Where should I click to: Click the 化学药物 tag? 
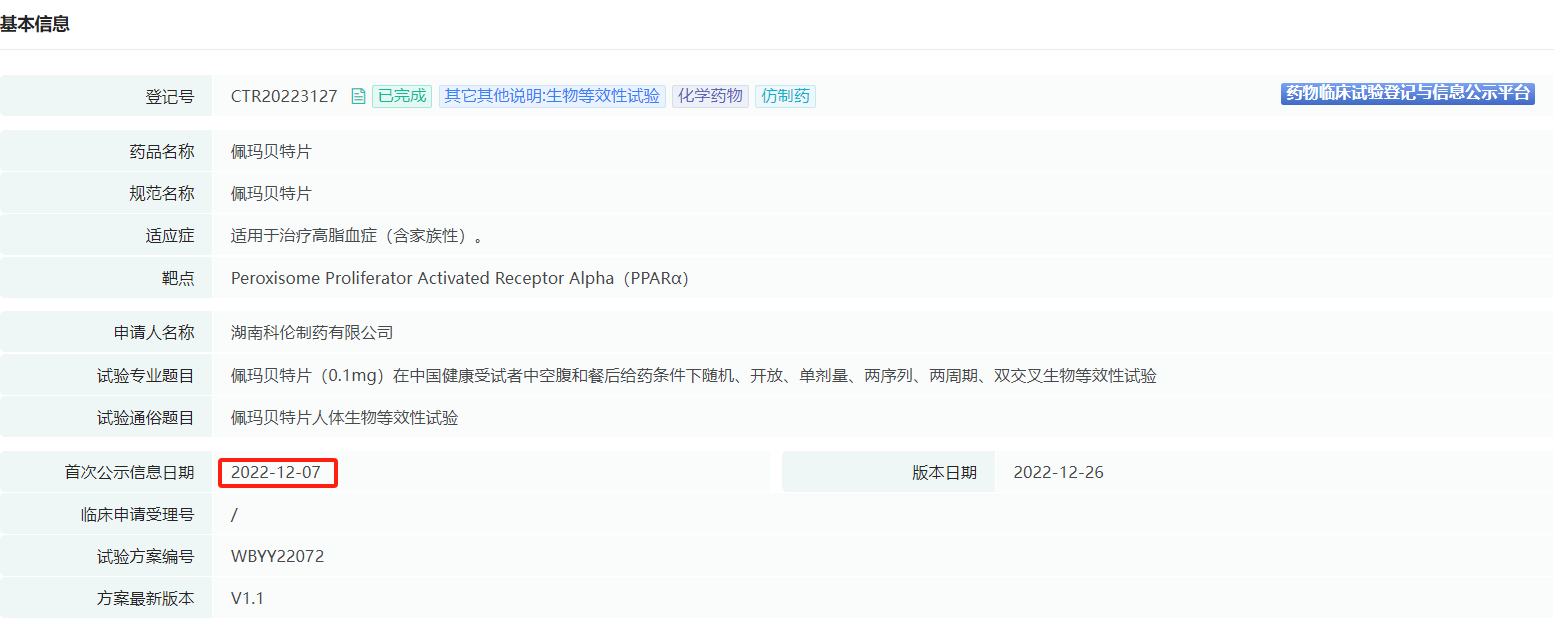710,97
